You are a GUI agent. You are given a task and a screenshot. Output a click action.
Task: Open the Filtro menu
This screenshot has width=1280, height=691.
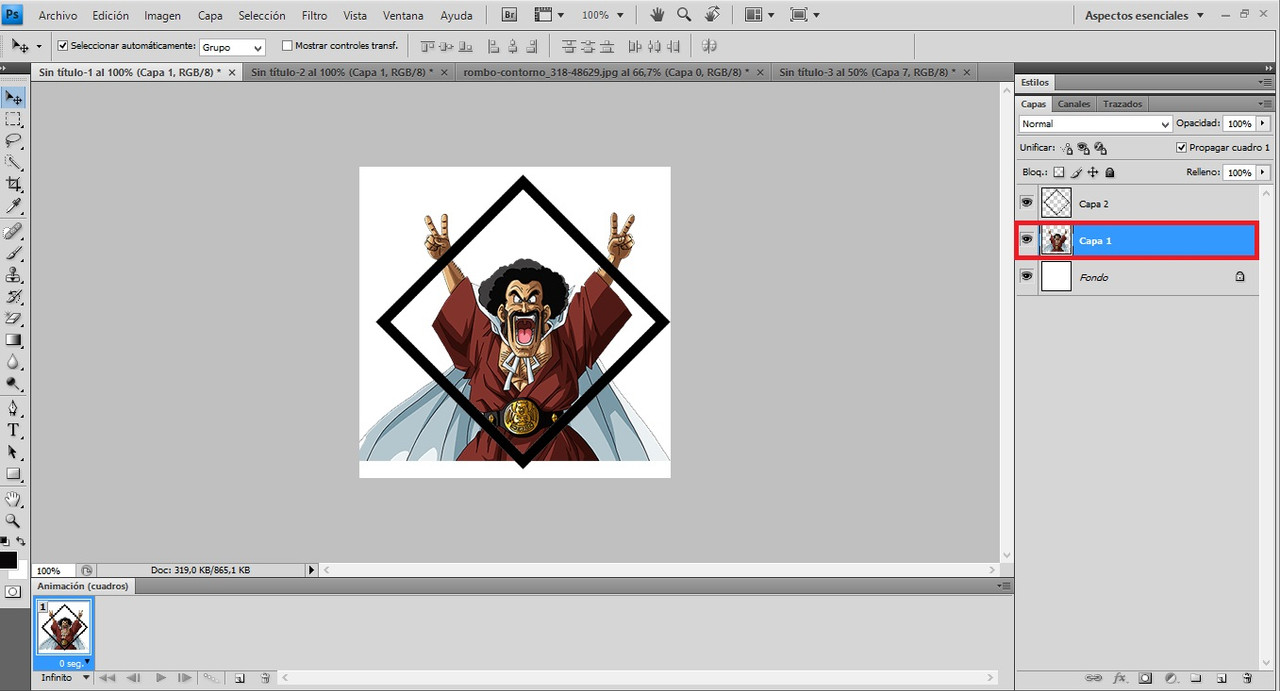[x=314, y=15]
